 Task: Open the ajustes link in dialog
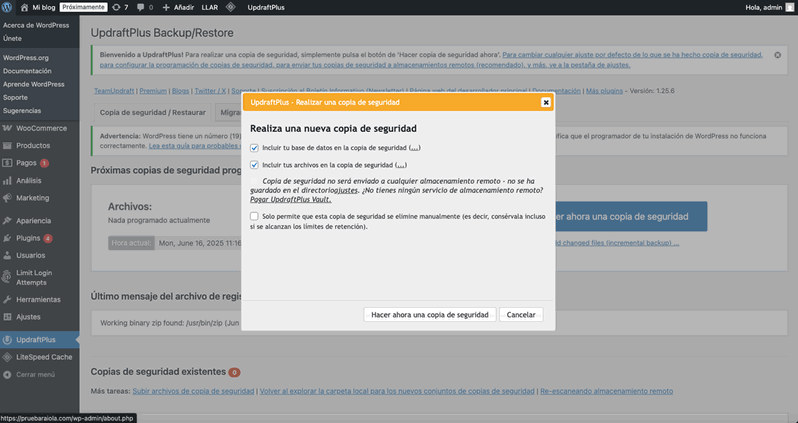pyautogui.click(x=346, y=190)
